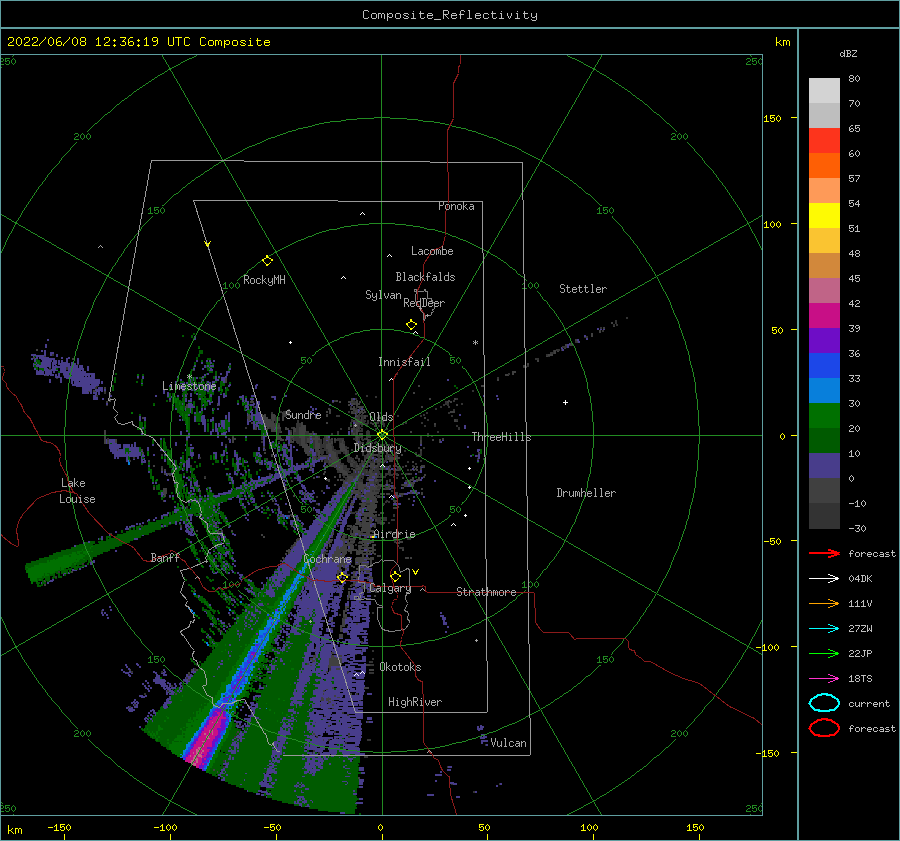The image size is (900, 841).
Task: Select the 80 dBZ light grey swatch
Action: point(824,90)
